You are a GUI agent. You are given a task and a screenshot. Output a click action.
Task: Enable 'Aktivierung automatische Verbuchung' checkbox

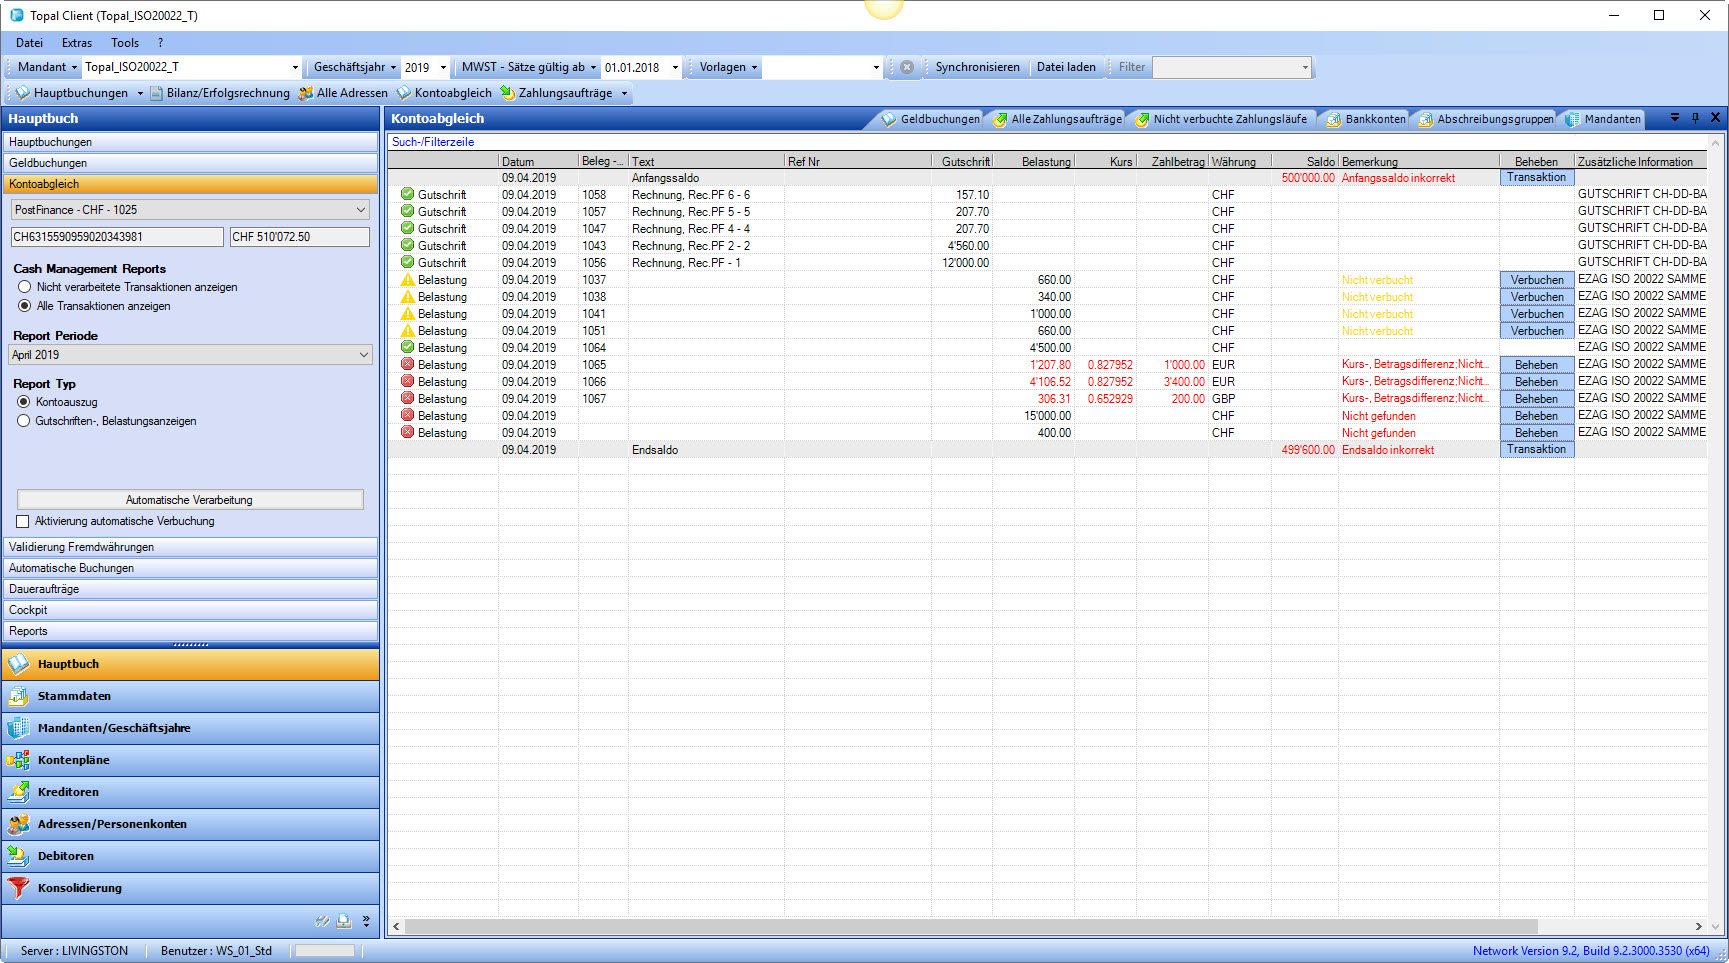(23, 521)
